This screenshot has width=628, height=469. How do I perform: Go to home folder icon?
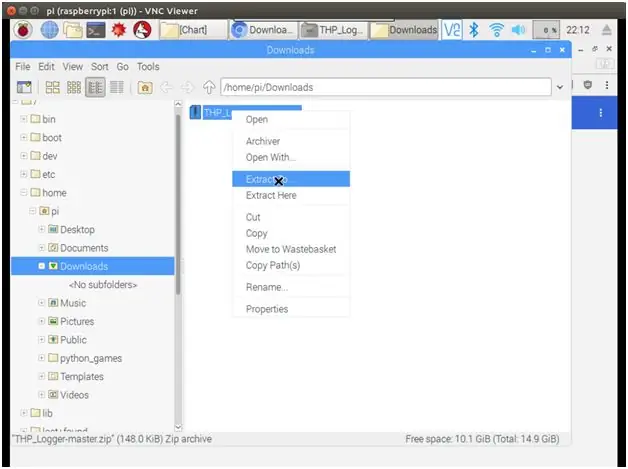tap(145, 87)
